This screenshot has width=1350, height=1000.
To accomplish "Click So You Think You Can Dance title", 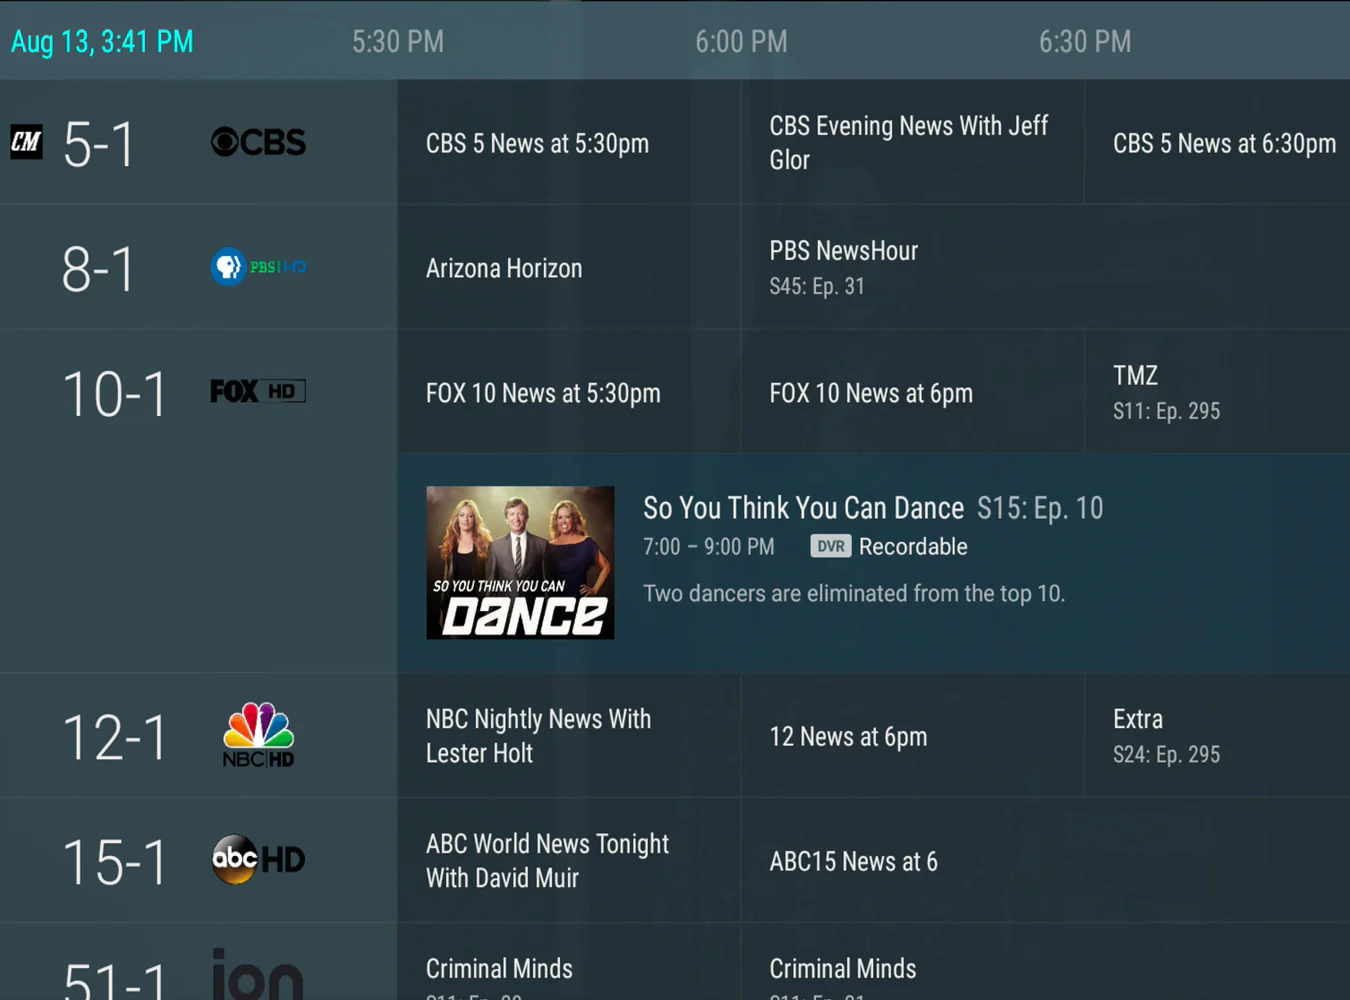I will (803, 508).
